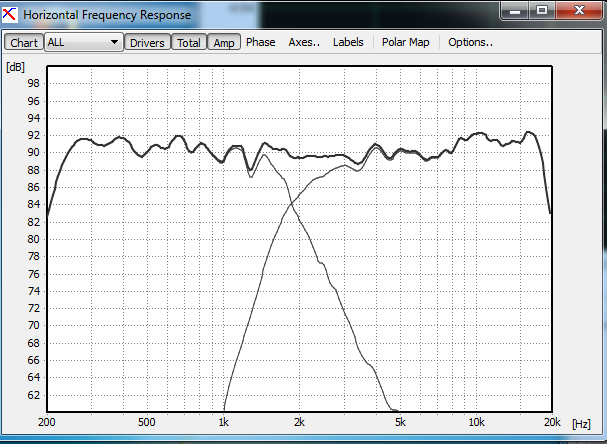Toggle the Drivers curve display
The image size is (607, 444).
pyautogui.click(x=147, y=43)
